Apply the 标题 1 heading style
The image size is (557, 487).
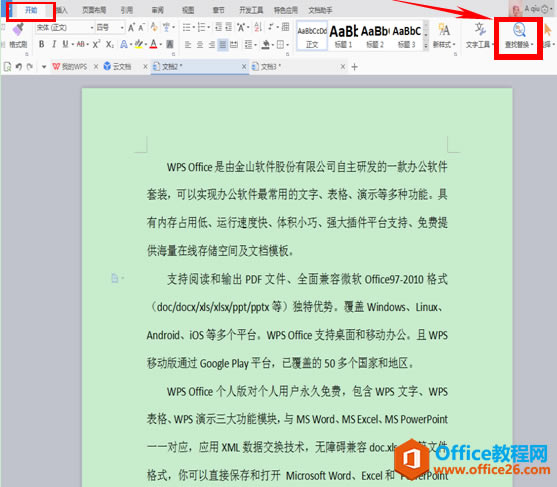pyautogui.click(x=344, y=36)
